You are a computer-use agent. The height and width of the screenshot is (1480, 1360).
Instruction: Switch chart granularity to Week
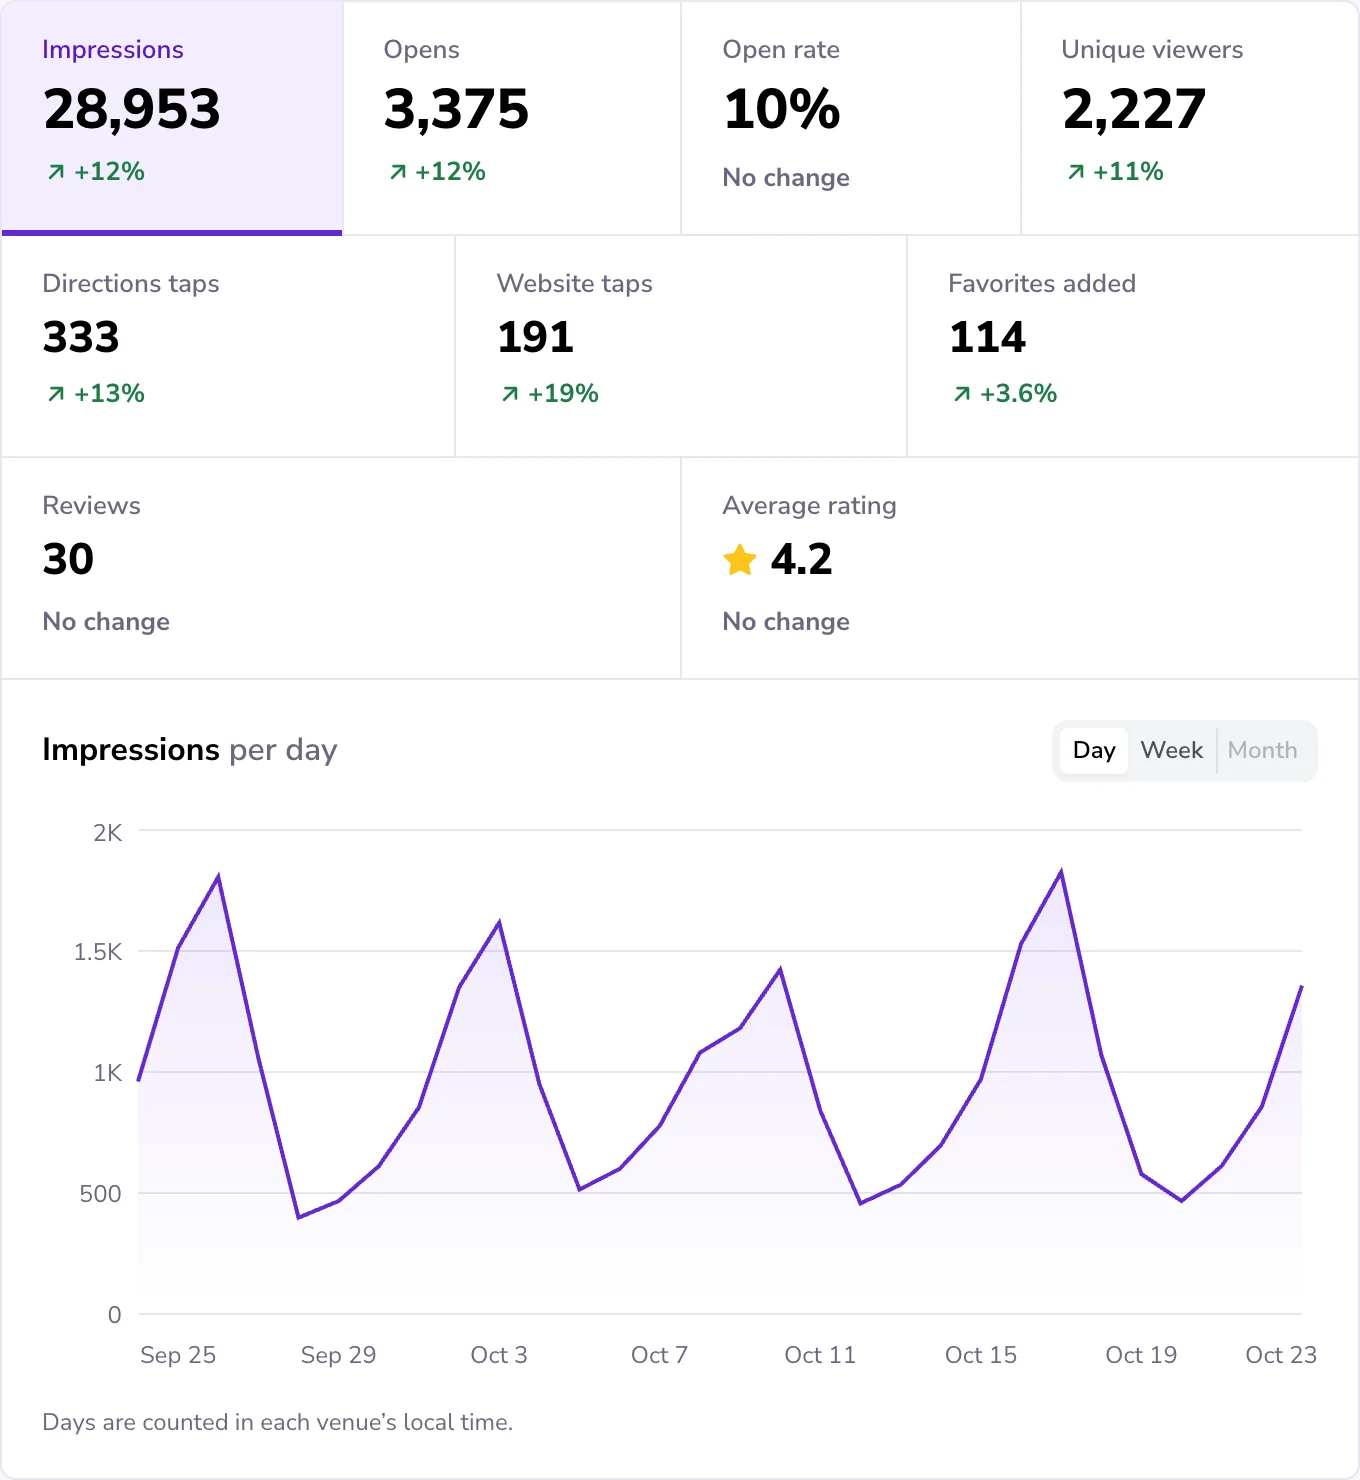pos(1171,751)
